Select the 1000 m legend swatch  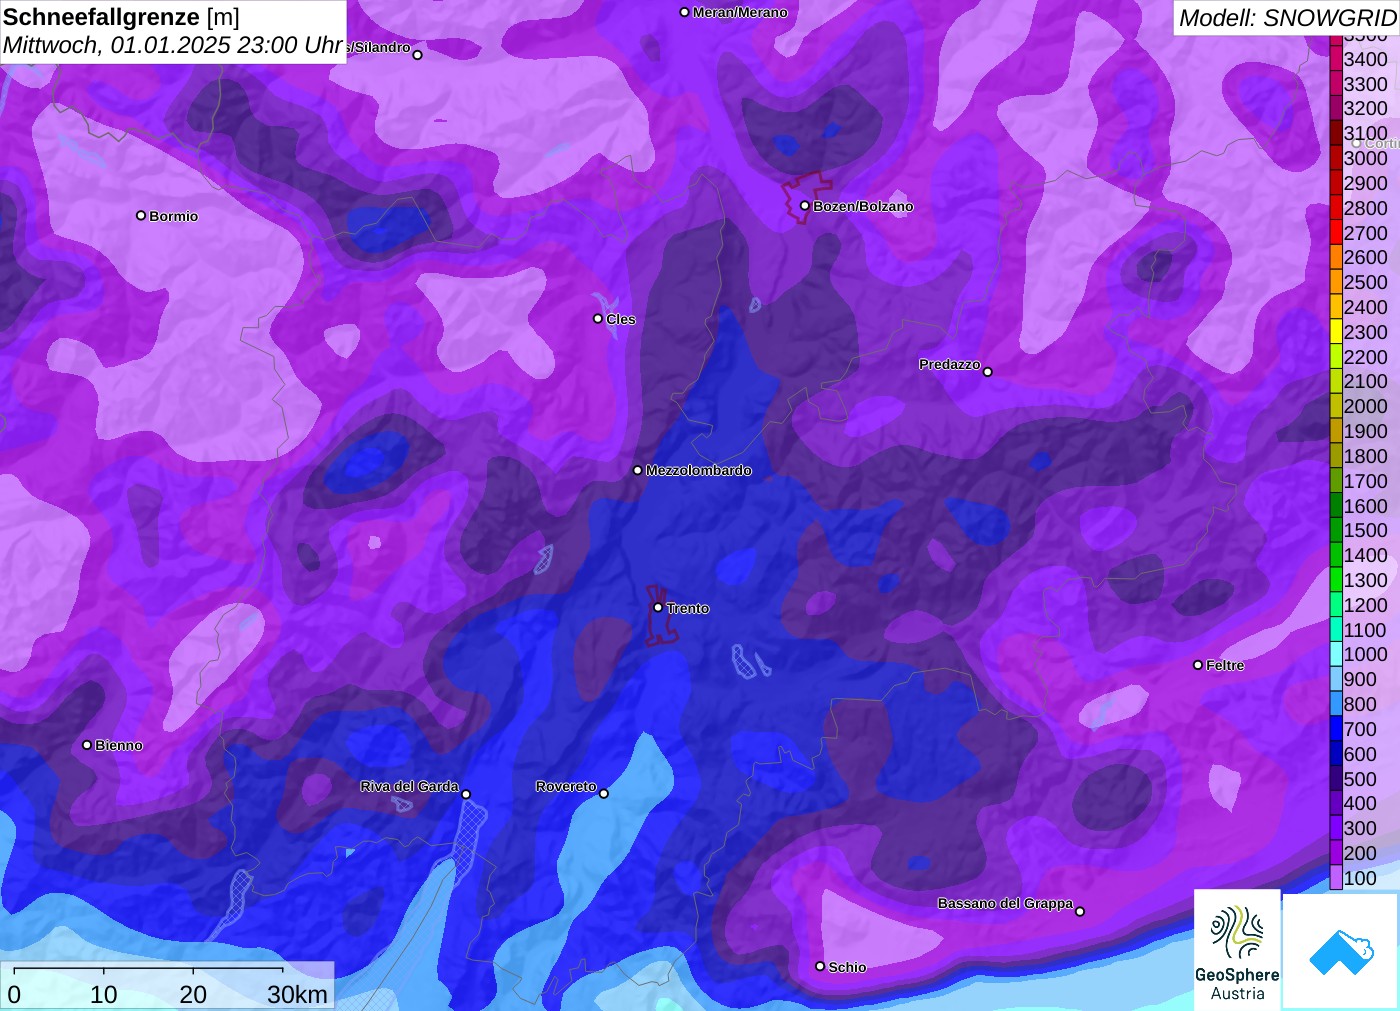1336,654
